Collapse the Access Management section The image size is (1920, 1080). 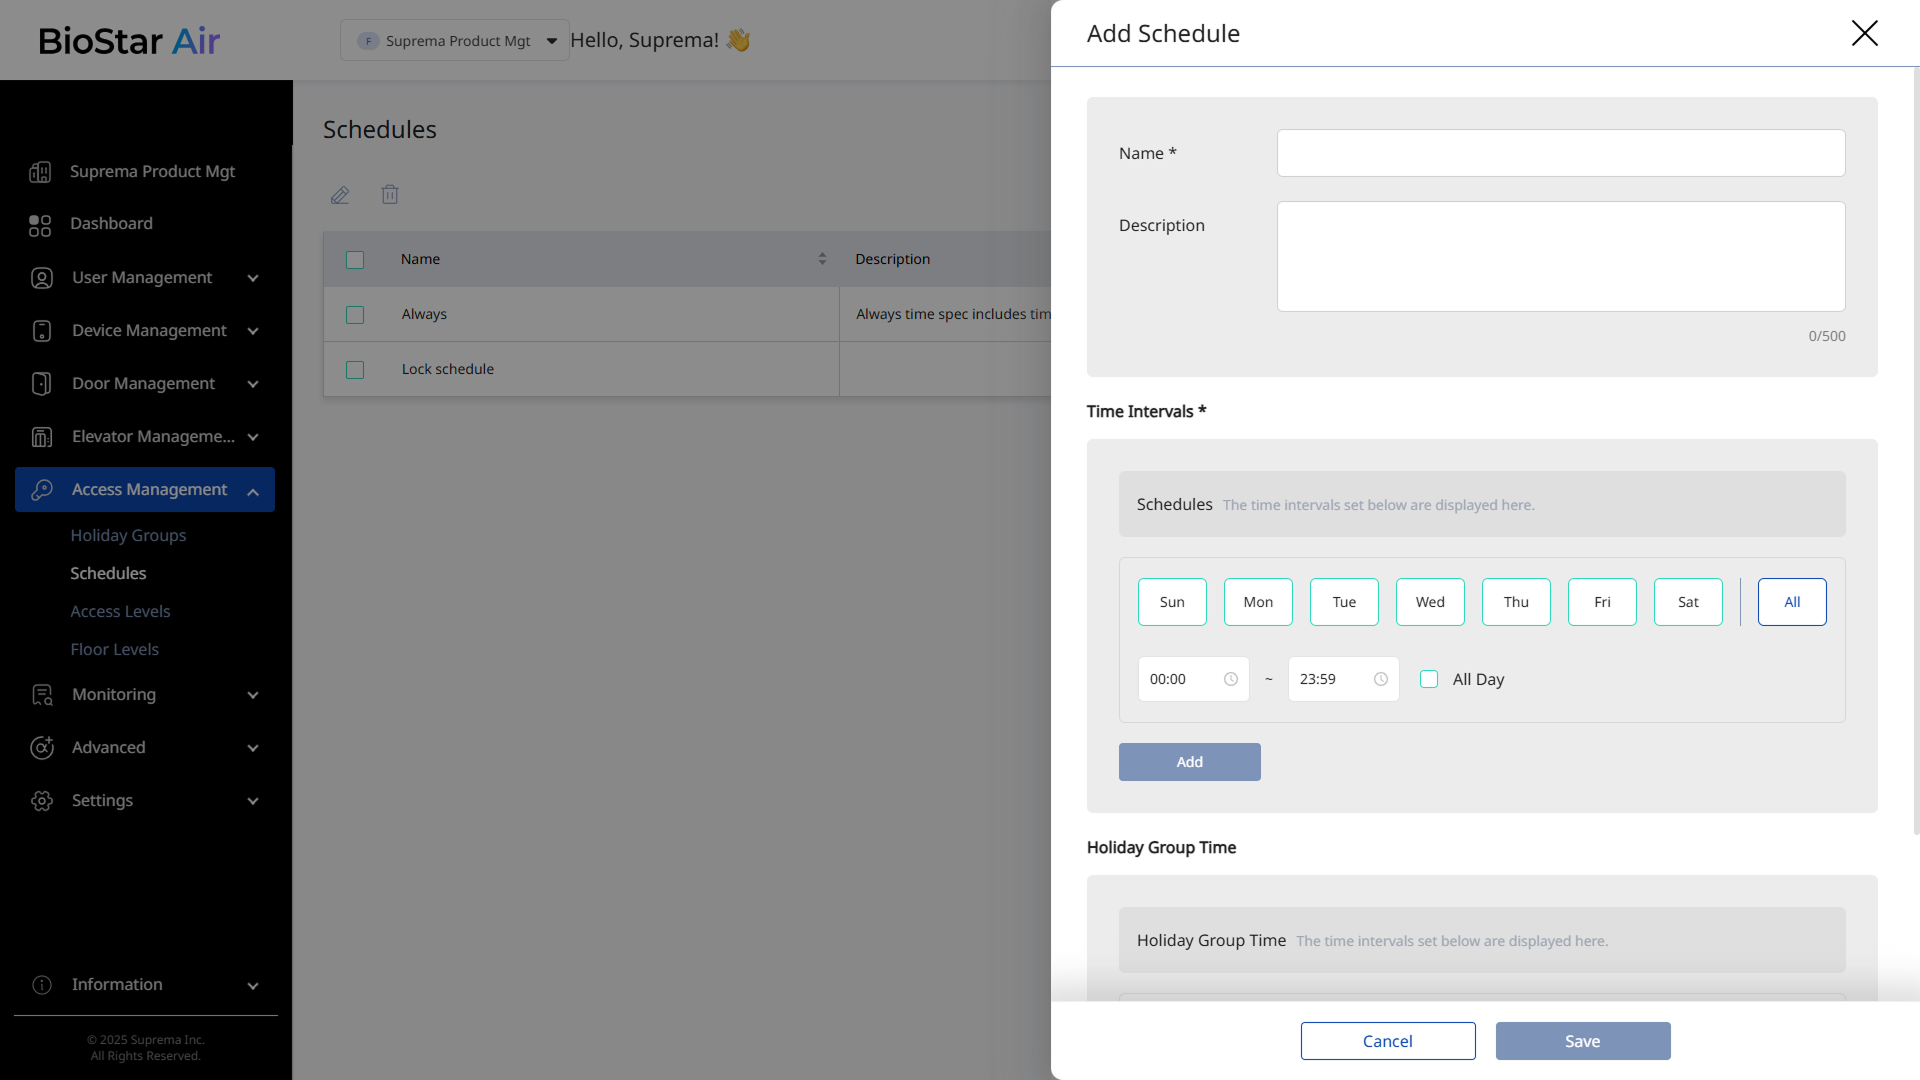(253, 490)
